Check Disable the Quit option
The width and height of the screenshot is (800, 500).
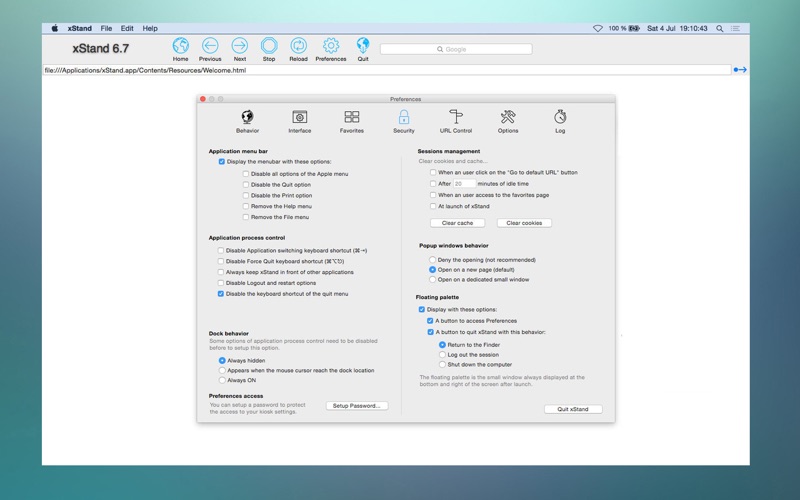[245, 185]
